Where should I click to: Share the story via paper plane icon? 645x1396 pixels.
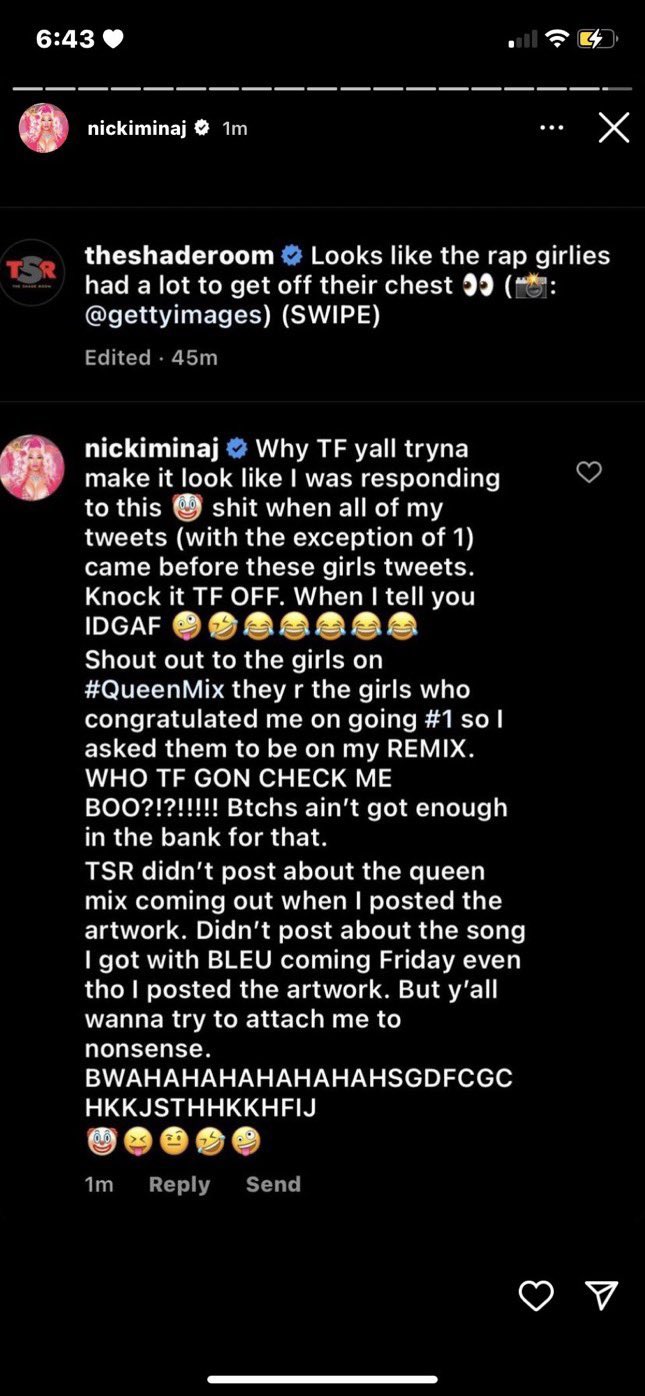point(601,1296)
